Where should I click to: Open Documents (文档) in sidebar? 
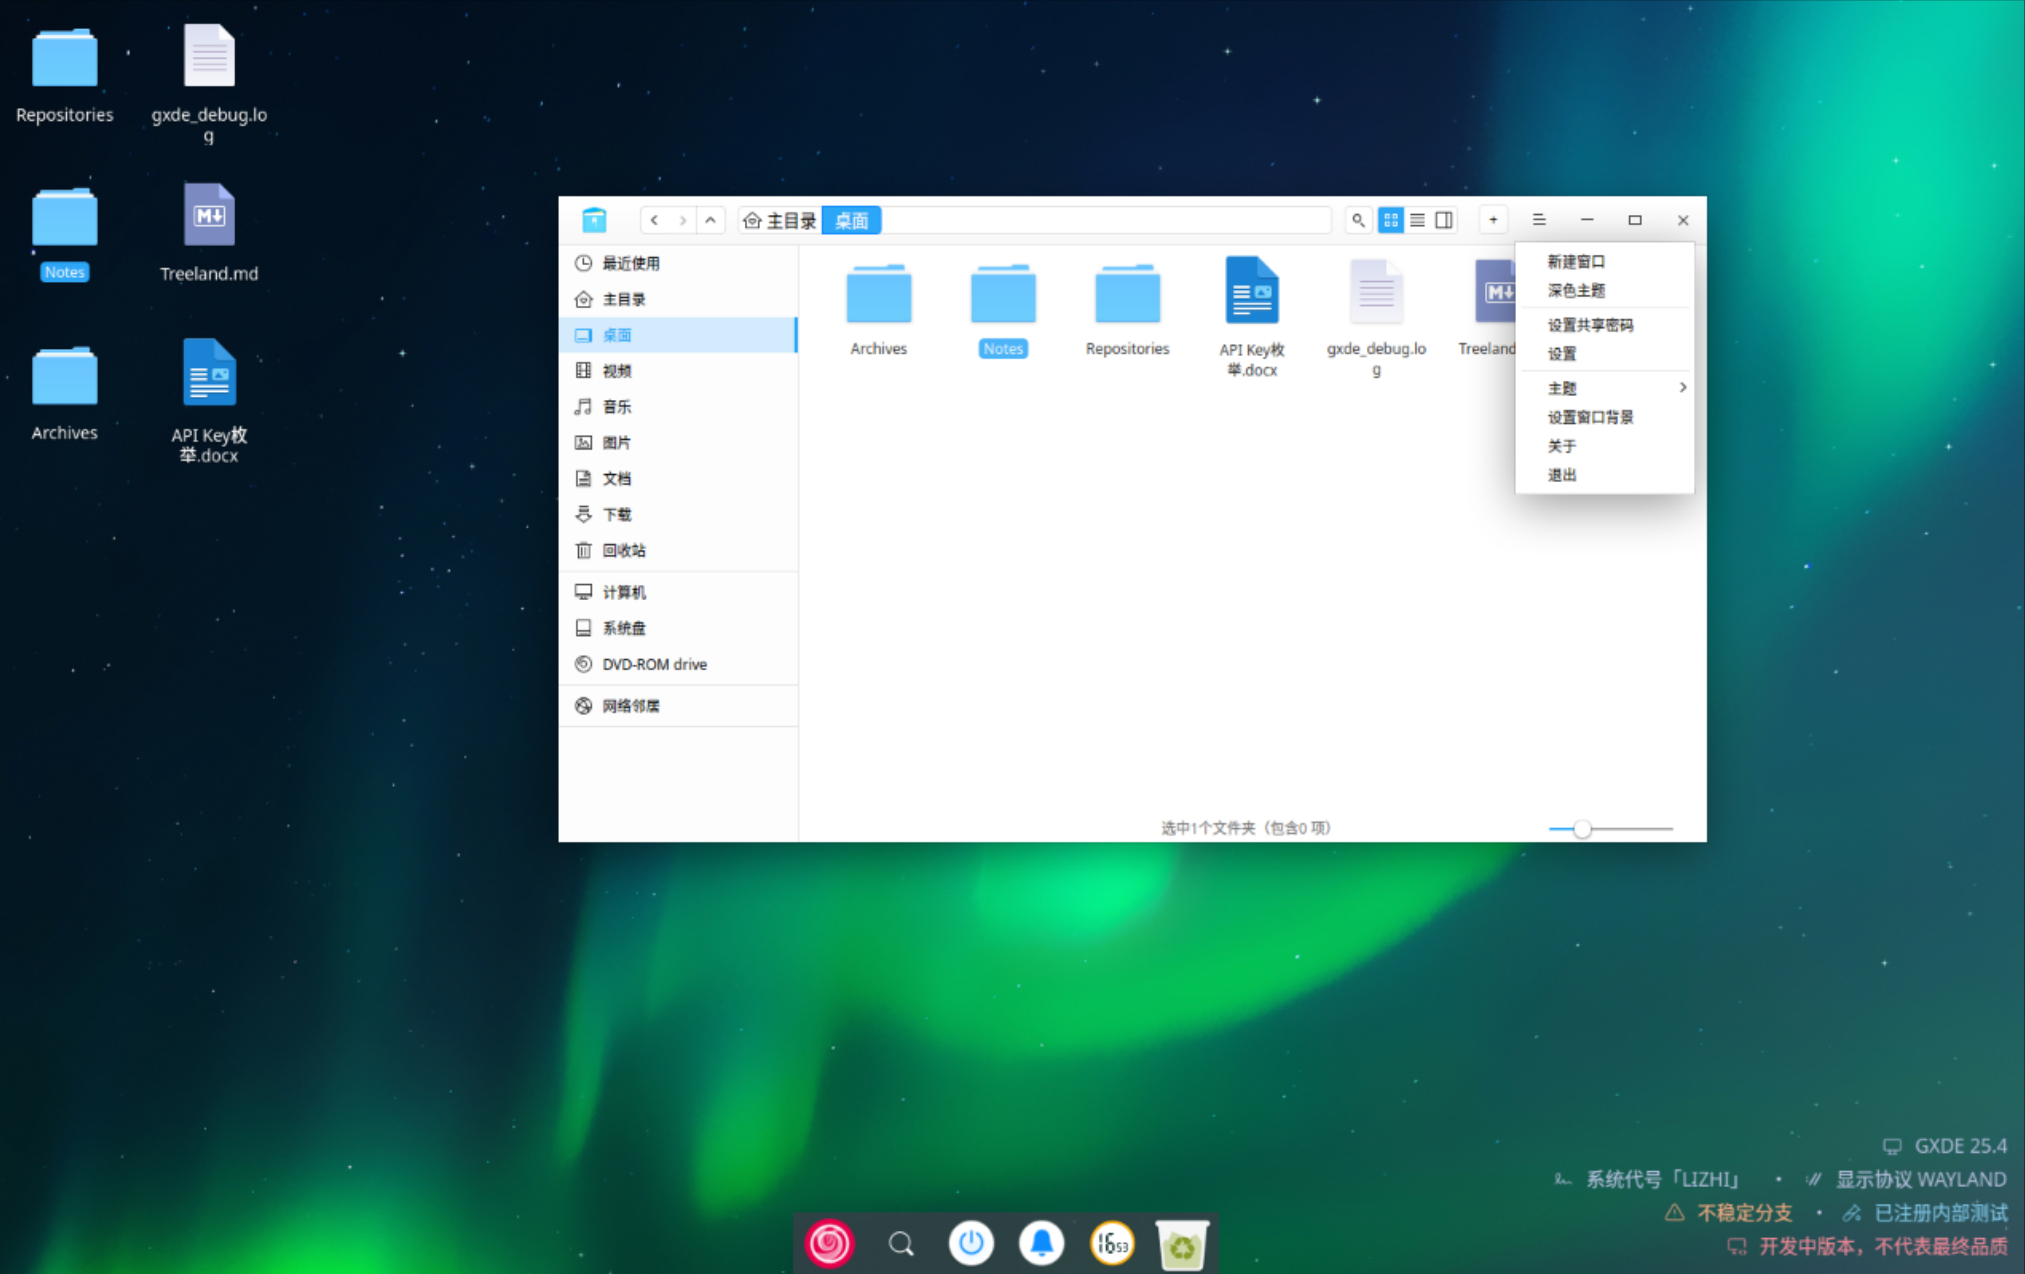click(x=678, y=479)
